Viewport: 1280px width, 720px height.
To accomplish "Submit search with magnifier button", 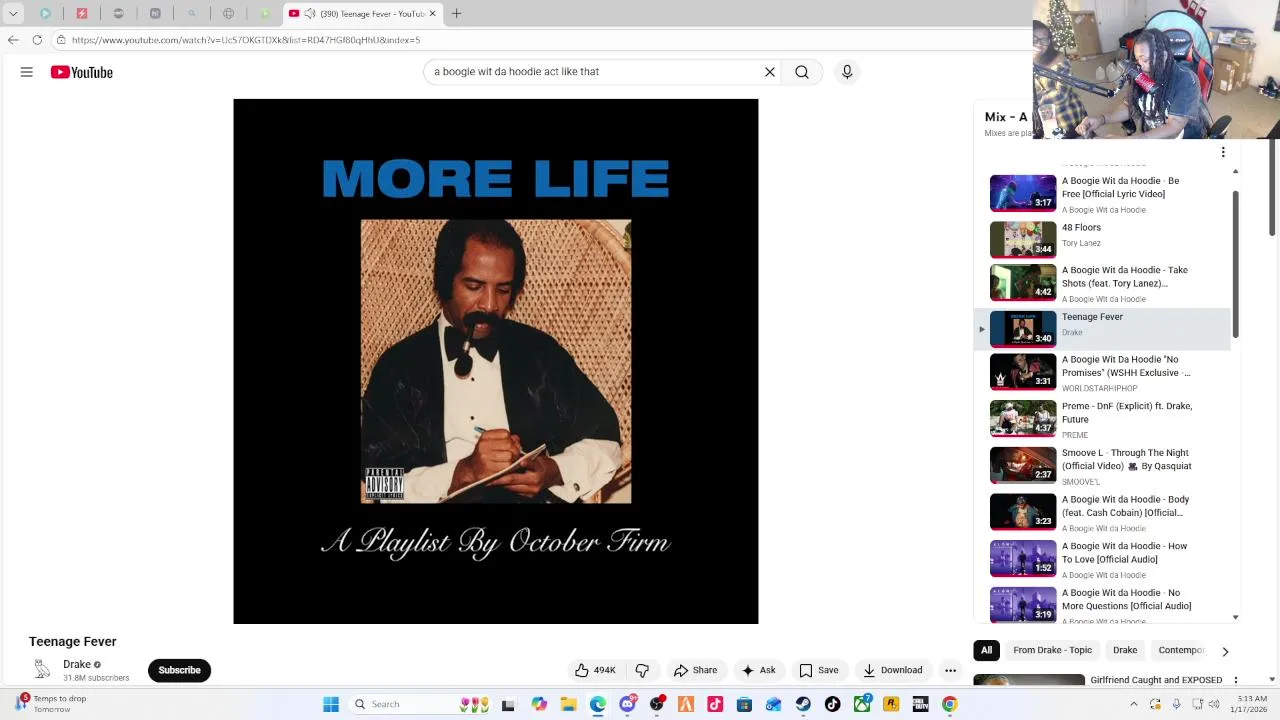I will tap(802, 72).
